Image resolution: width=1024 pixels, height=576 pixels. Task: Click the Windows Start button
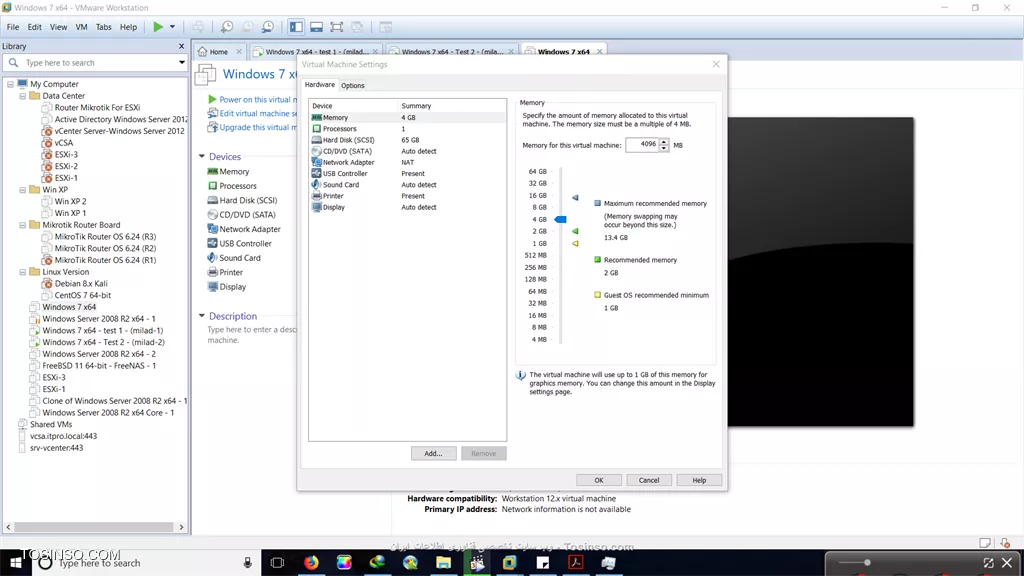coord(14,562)
